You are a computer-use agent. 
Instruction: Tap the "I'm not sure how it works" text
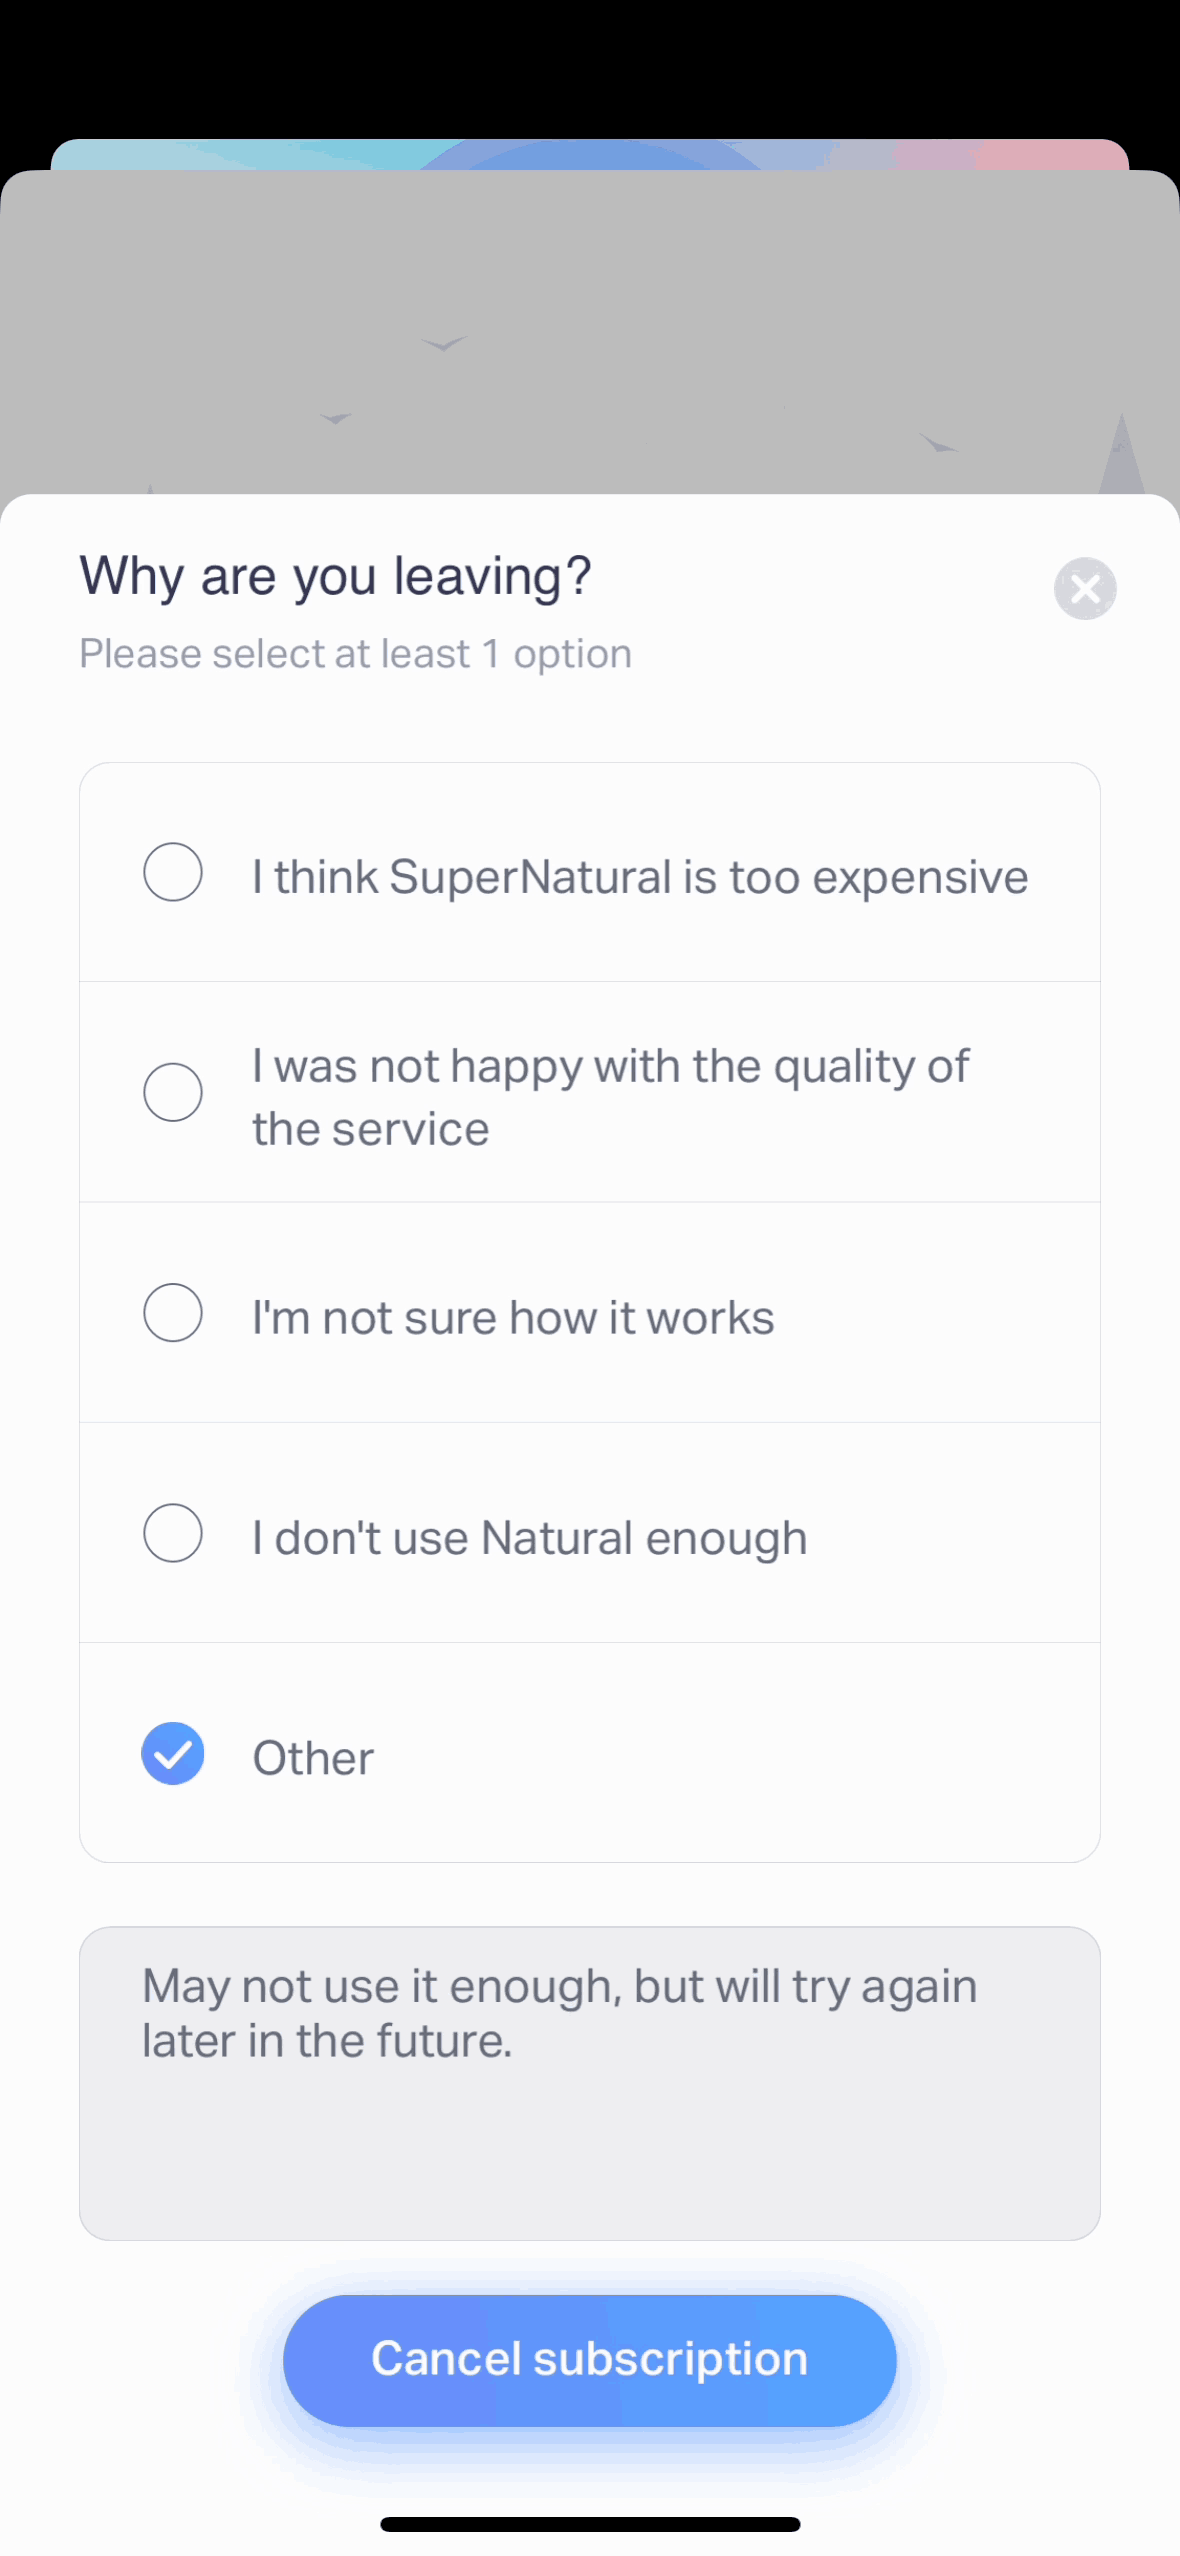point(513,1318)
